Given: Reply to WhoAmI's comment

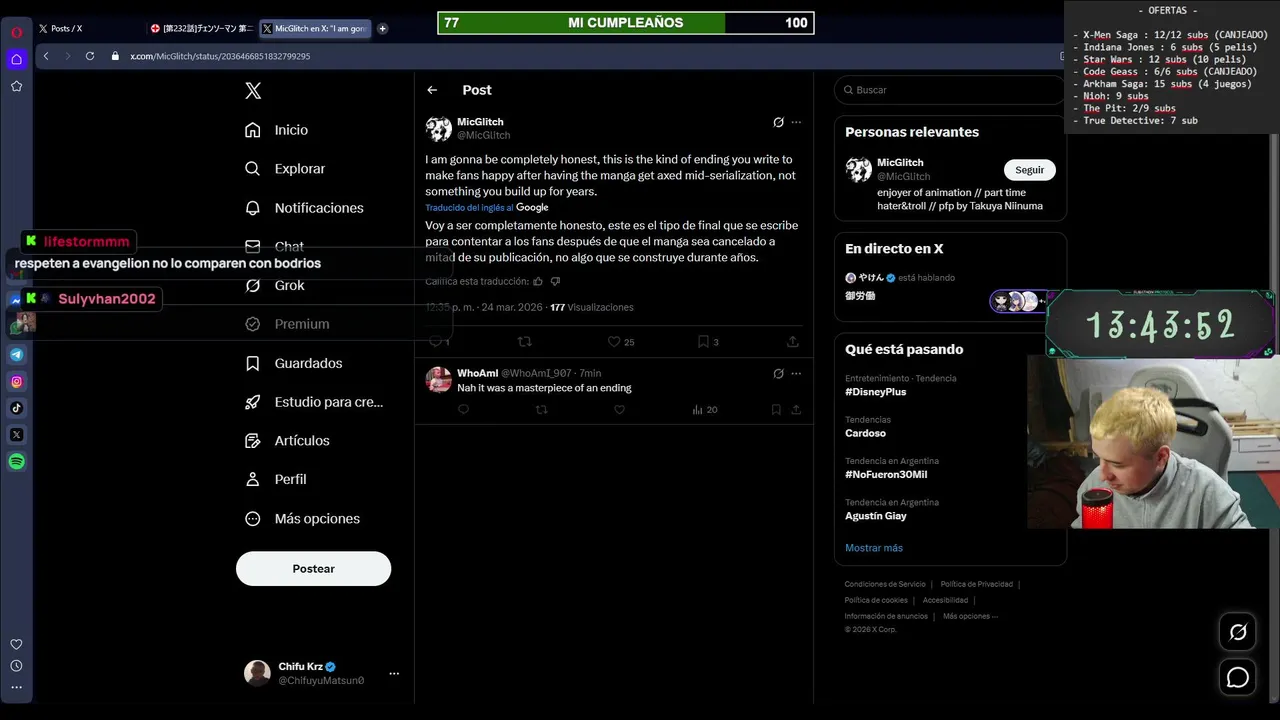Looking at the screenshot, I should pos(464,409).
